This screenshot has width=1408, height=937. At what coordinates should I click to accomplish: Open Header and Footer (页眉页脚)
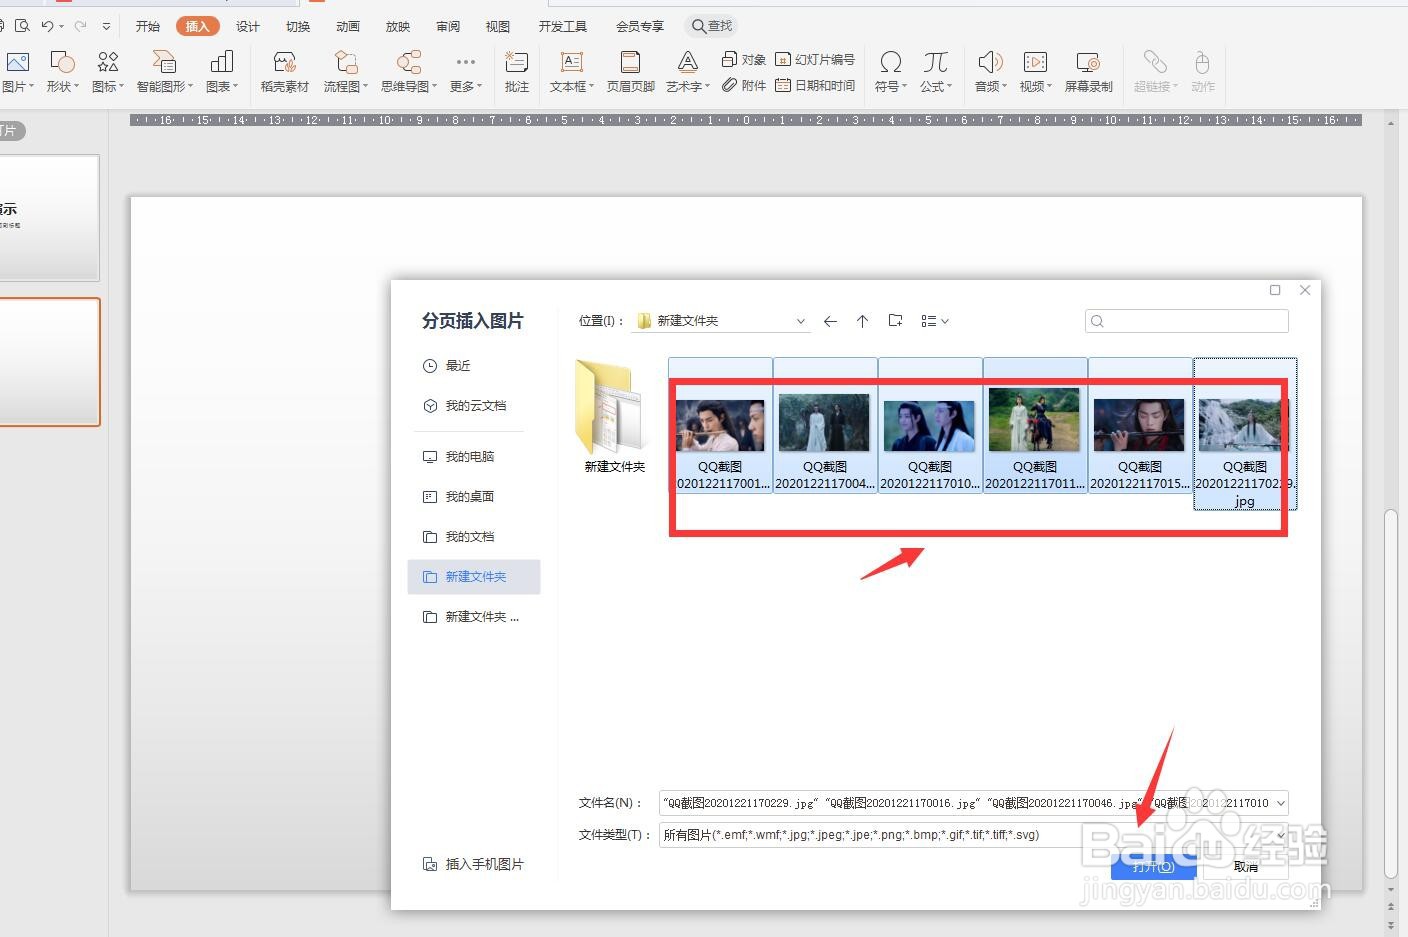(630, 72)
